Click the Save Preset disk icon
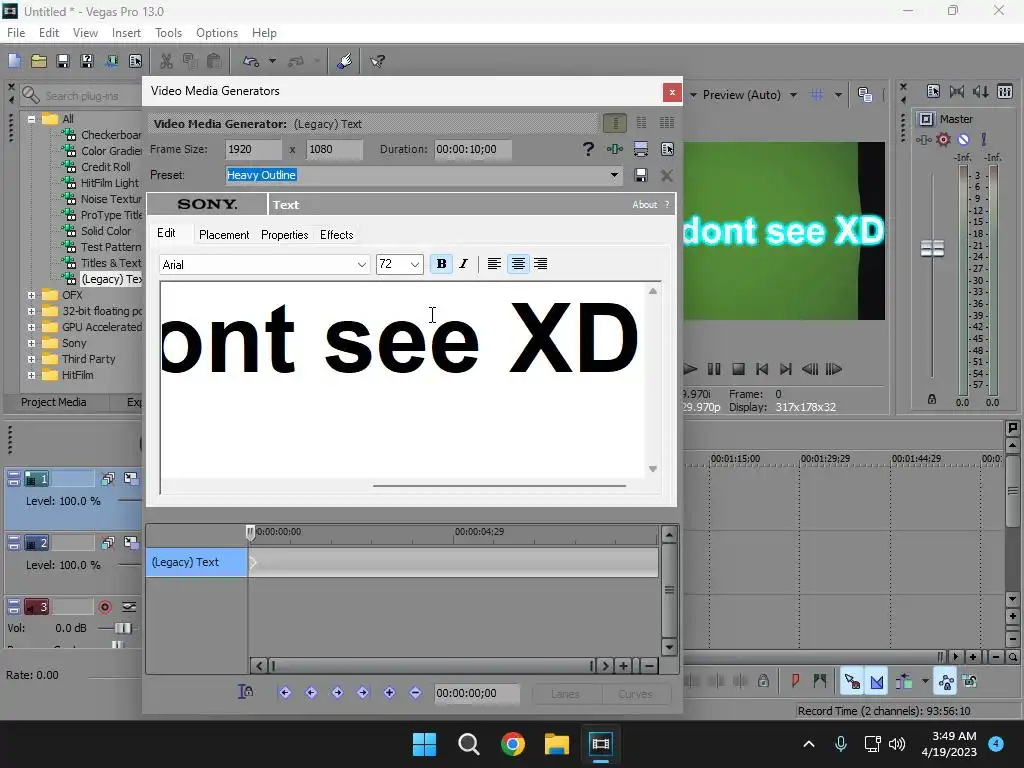 tap(641, 175)
